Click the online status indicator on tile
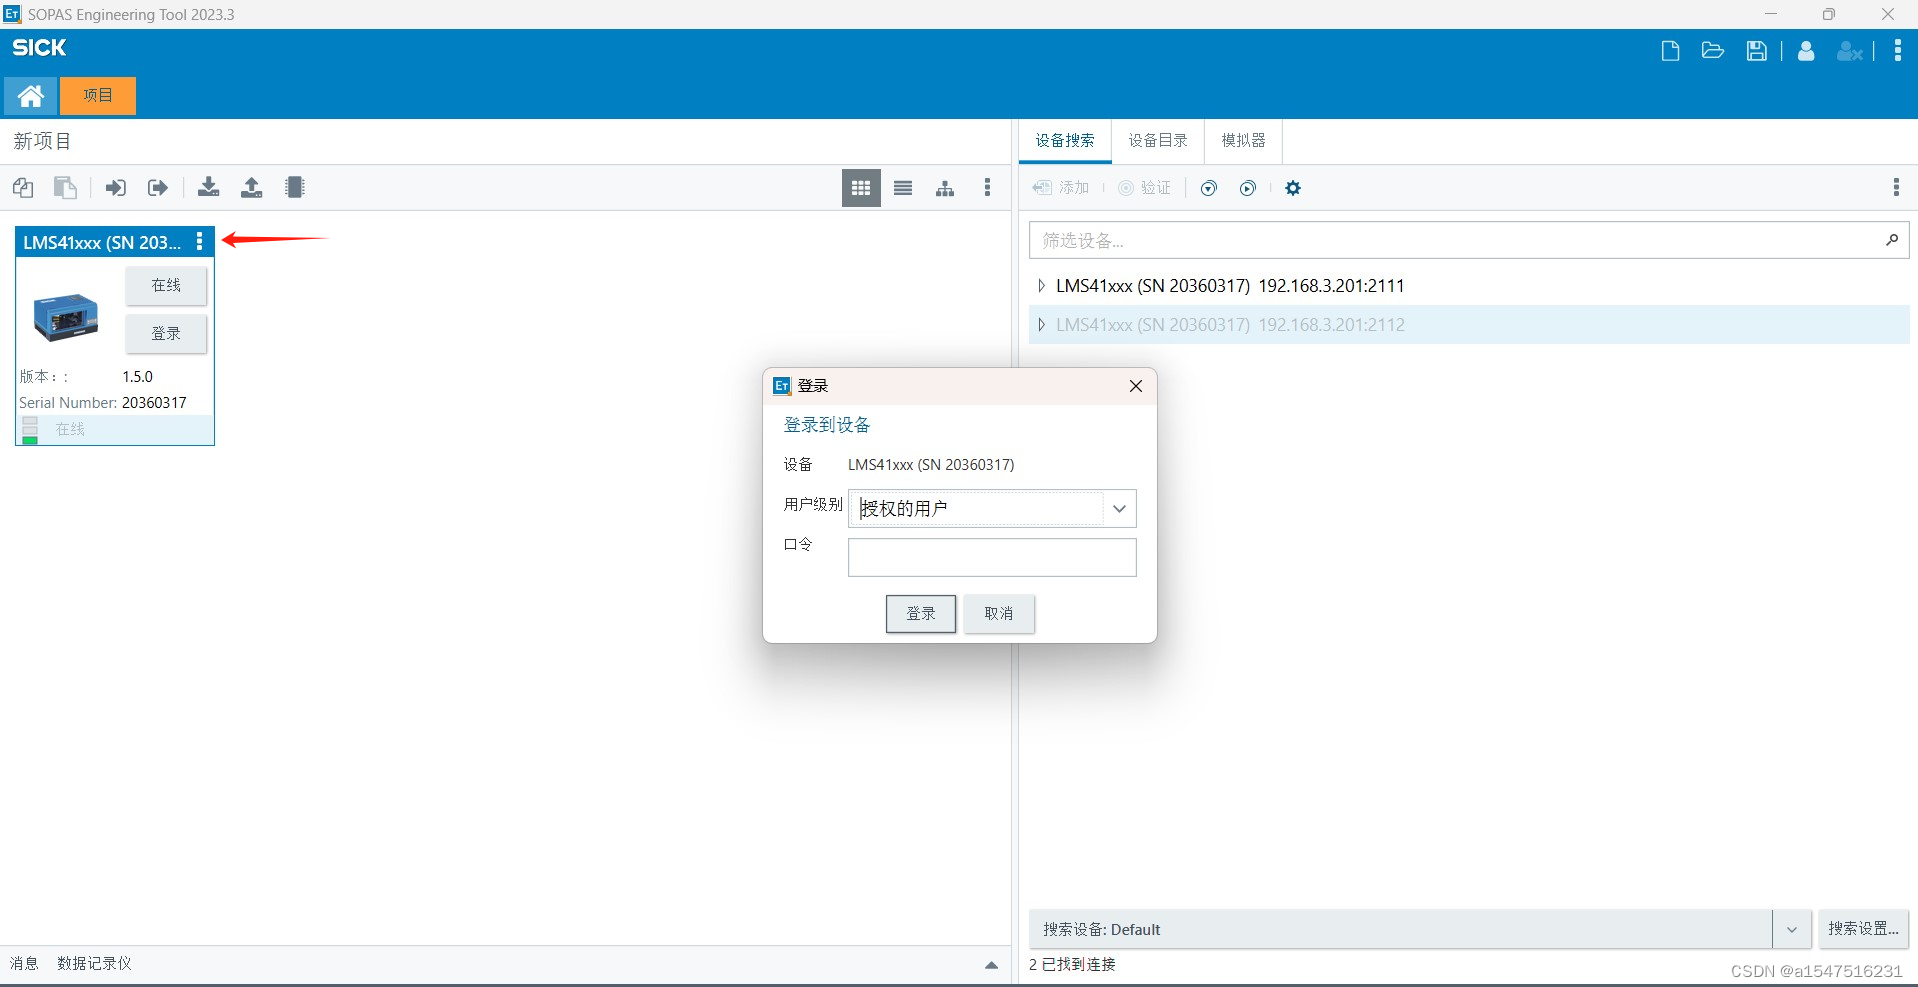The image size is (1918, 987). pyautogui.click(x=30, y=430)
